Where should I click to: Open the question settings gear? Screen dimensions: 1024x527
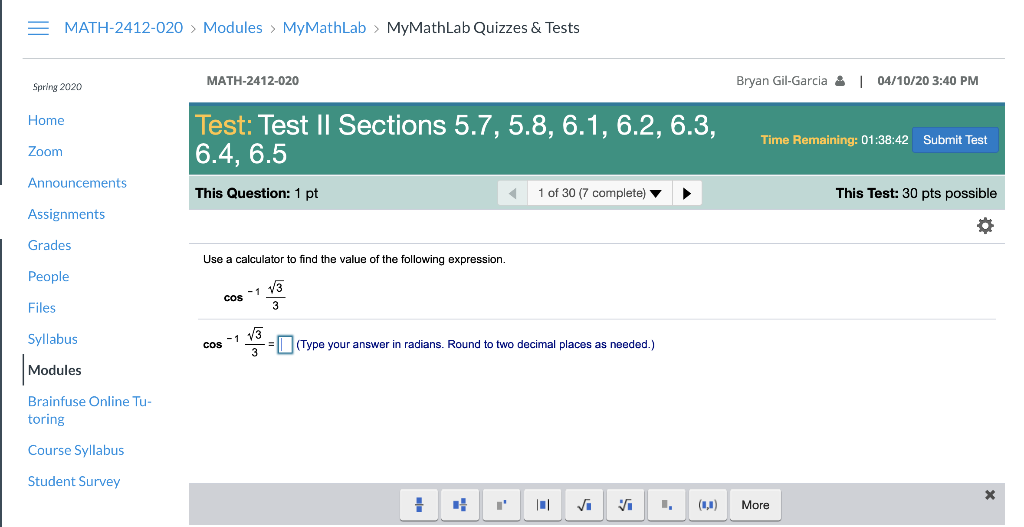pyautogui.click(x=985, y=226)
